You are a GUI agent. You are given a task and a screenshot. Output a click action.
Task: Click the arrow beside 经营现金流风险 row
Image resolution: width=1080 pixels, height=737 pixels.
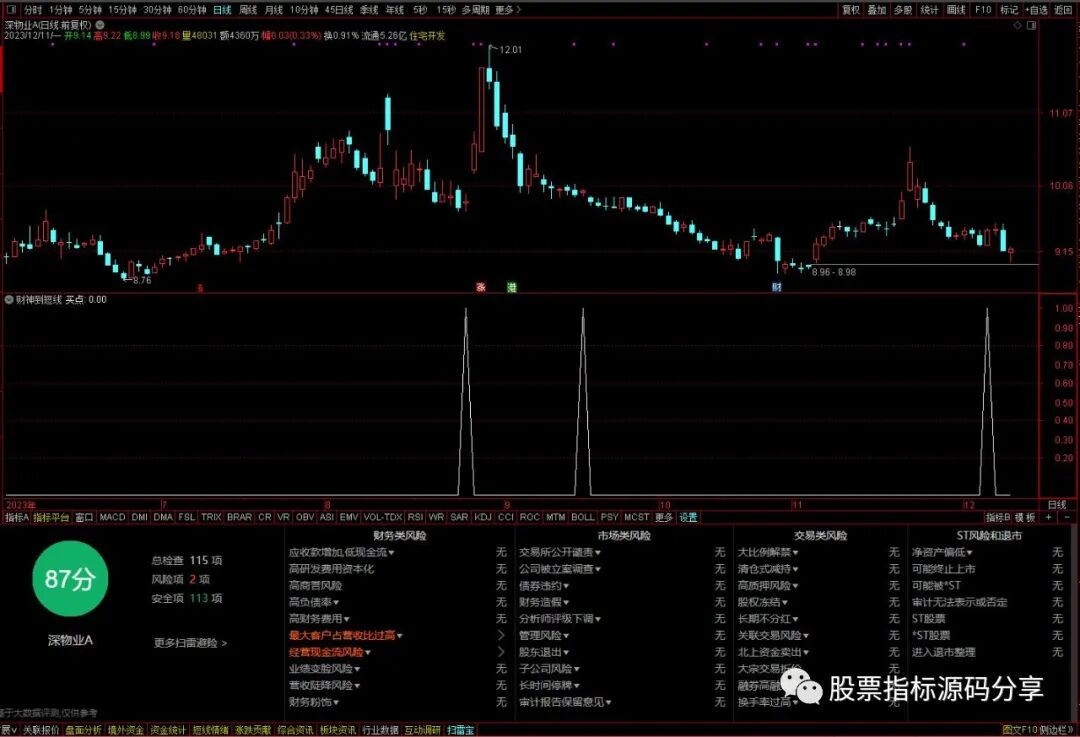[x=501, y=652]
